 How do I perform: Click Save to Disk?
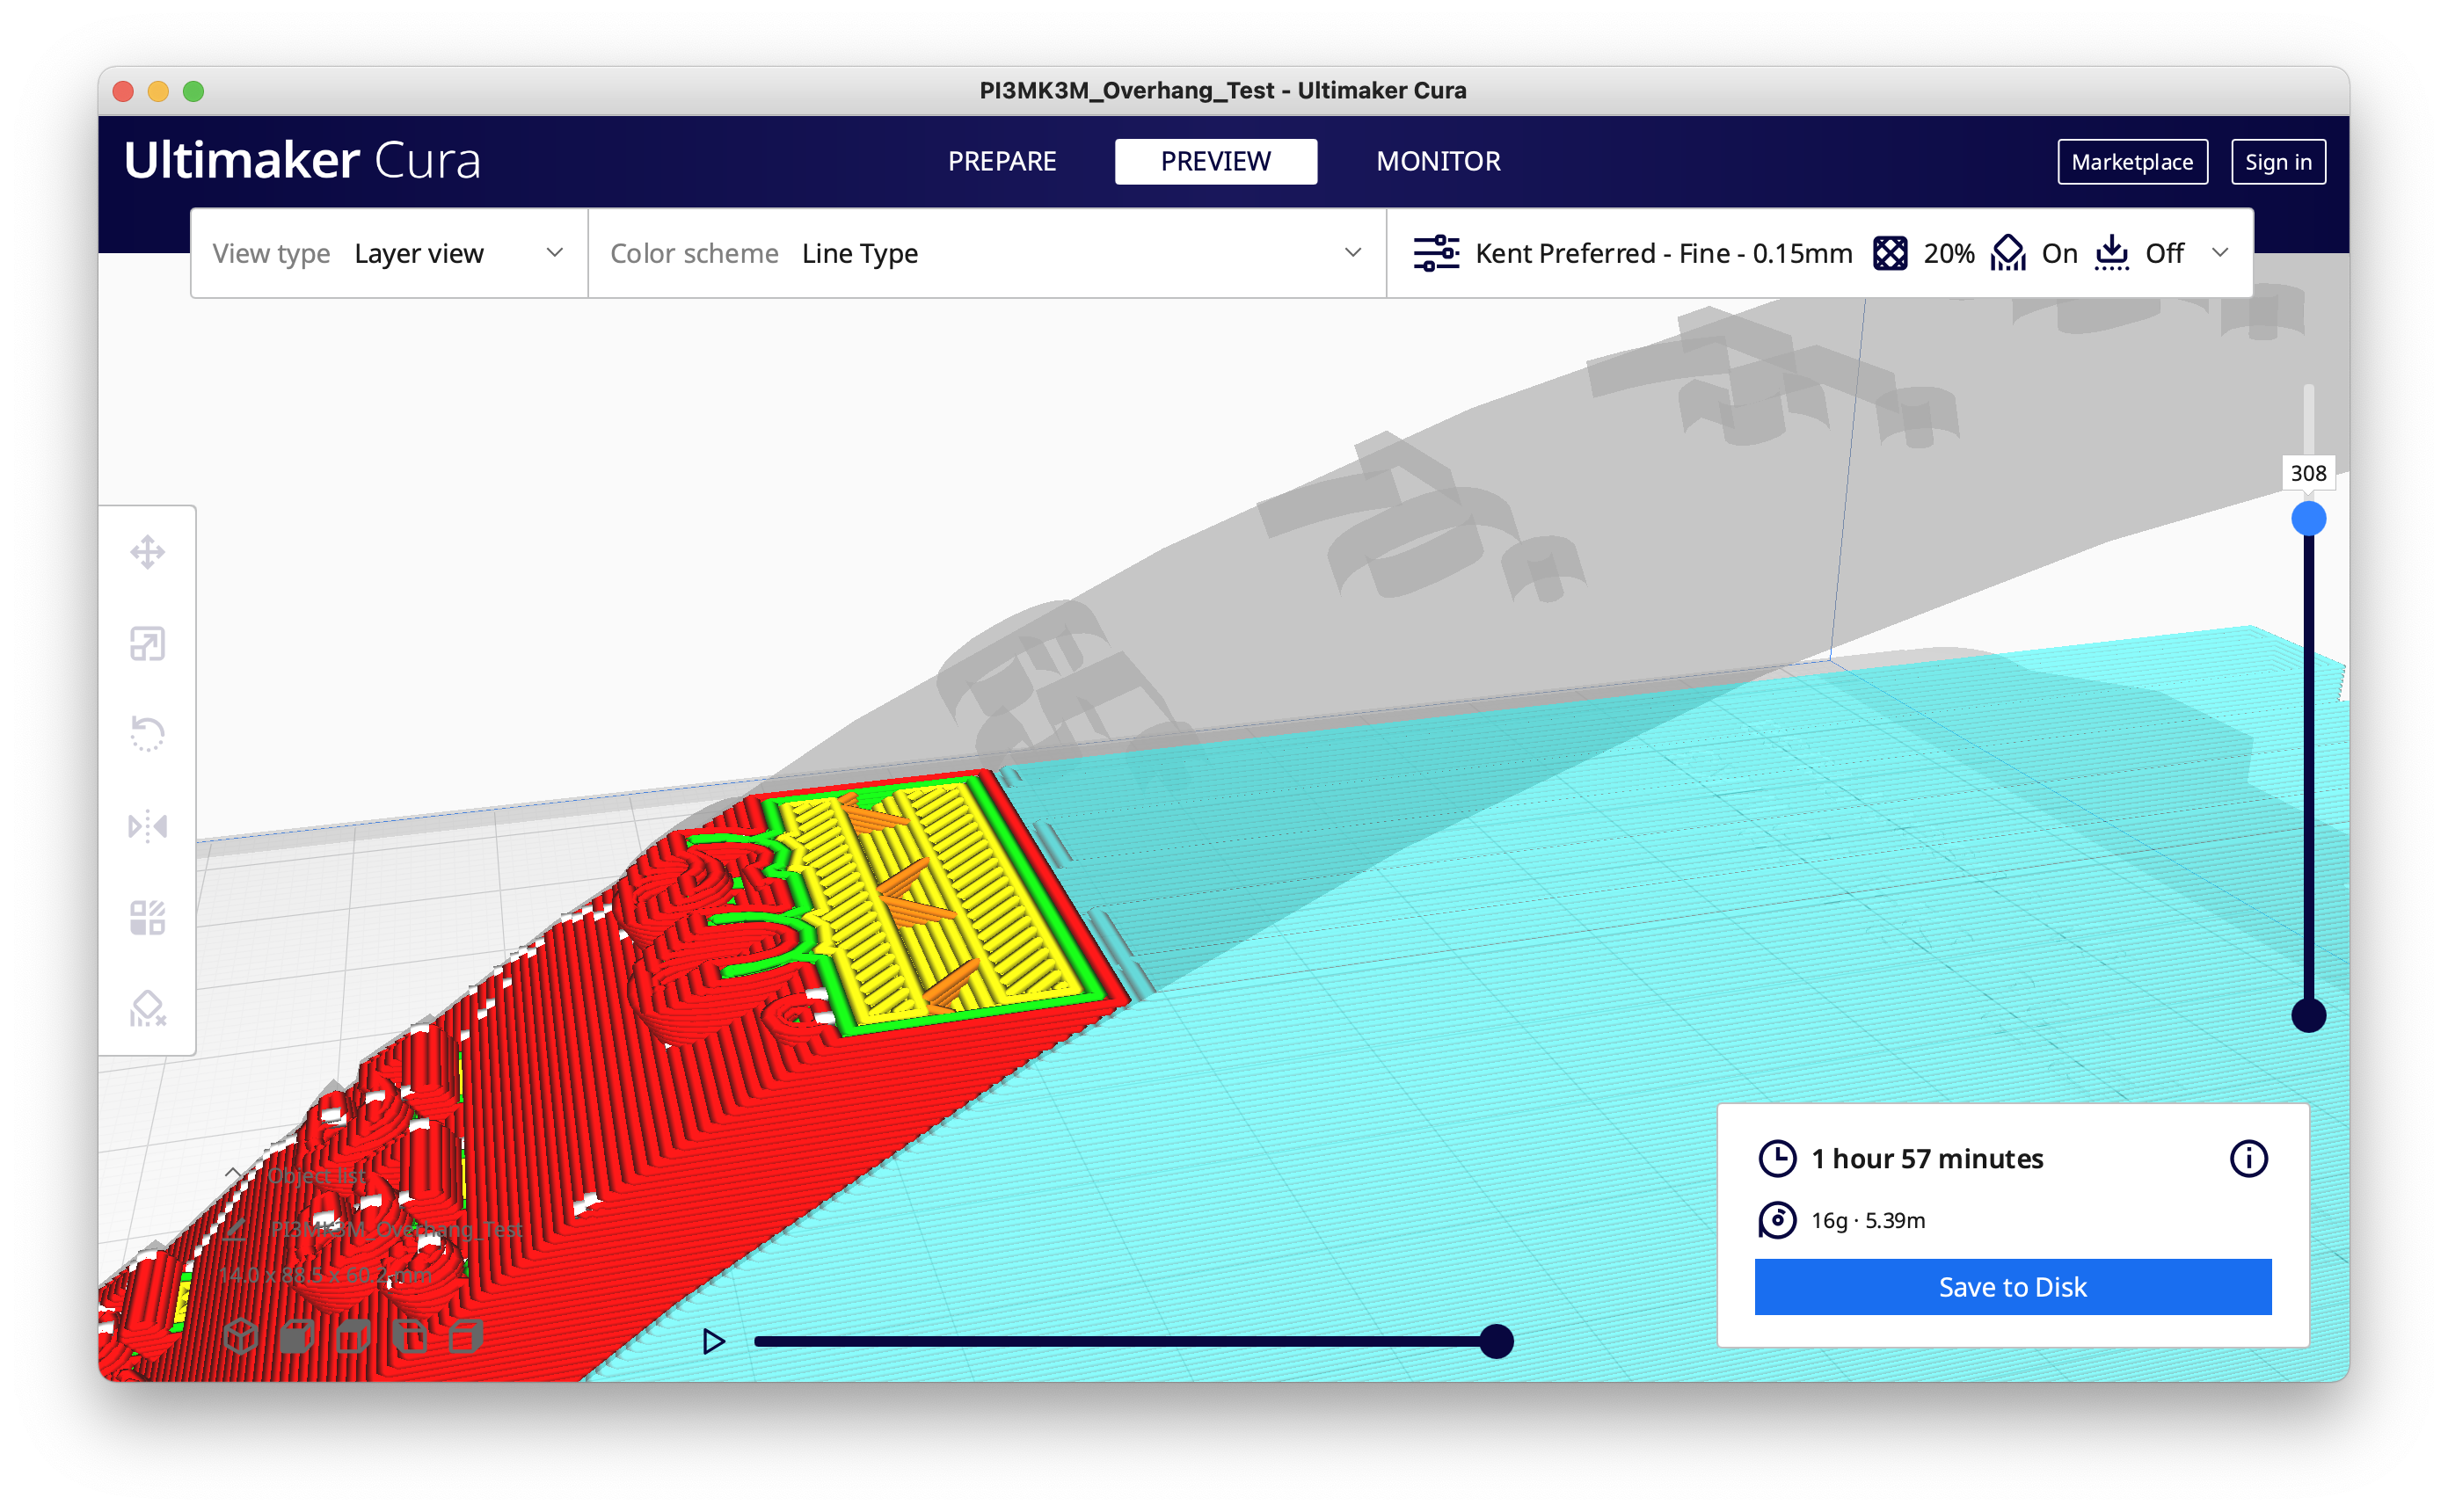click(2013, 1287)
